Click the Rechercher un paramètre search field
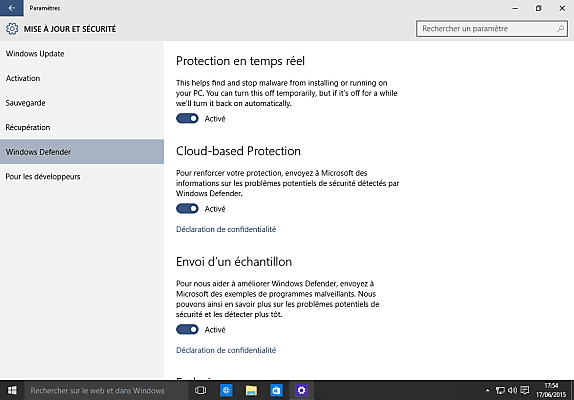 [492, 29]
